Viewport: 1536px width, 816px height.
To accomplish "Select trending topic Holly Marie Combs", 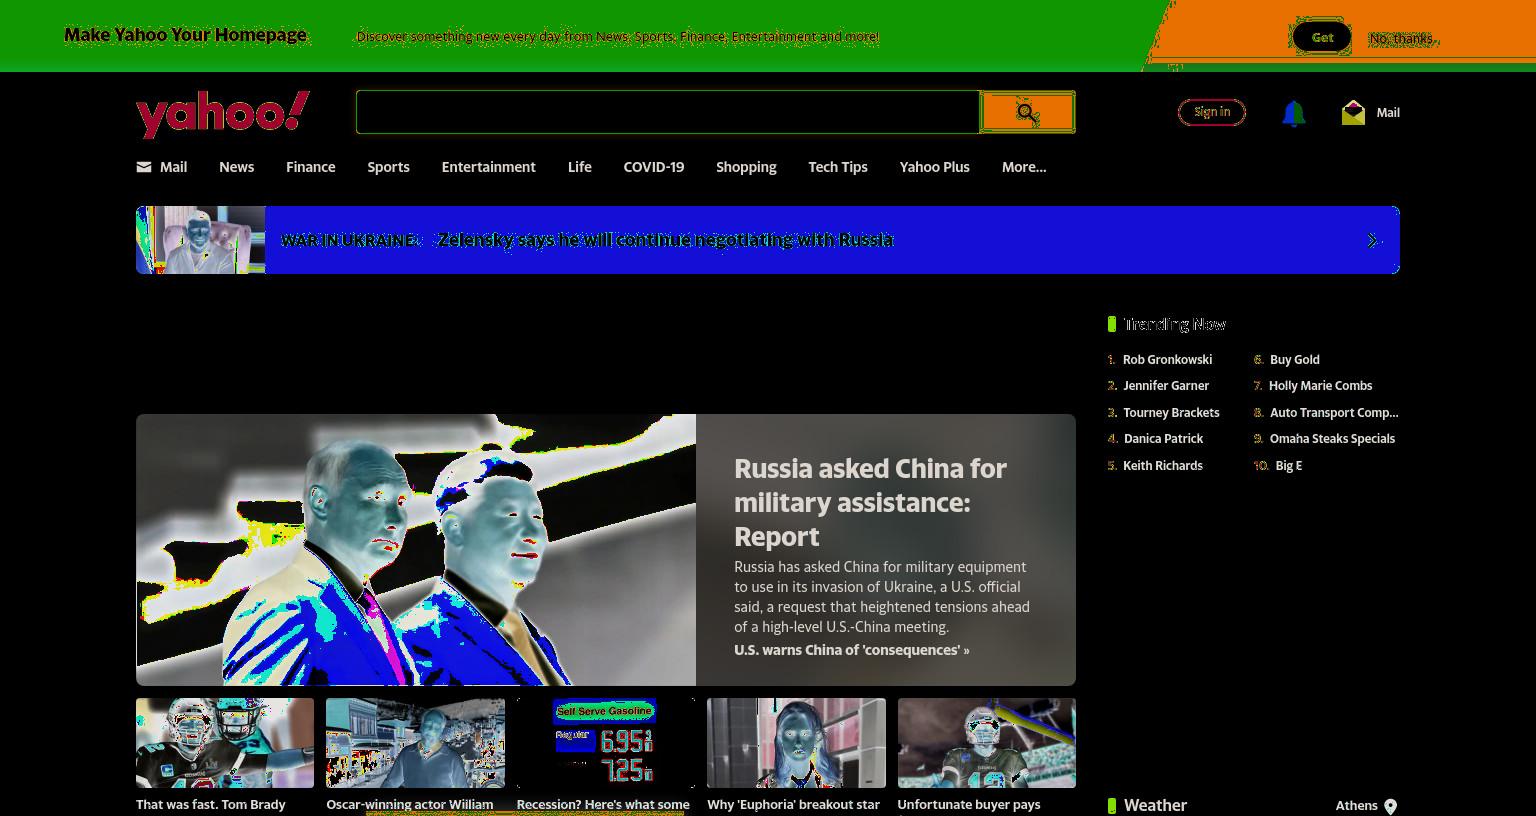I will [x=1320, y=386].
